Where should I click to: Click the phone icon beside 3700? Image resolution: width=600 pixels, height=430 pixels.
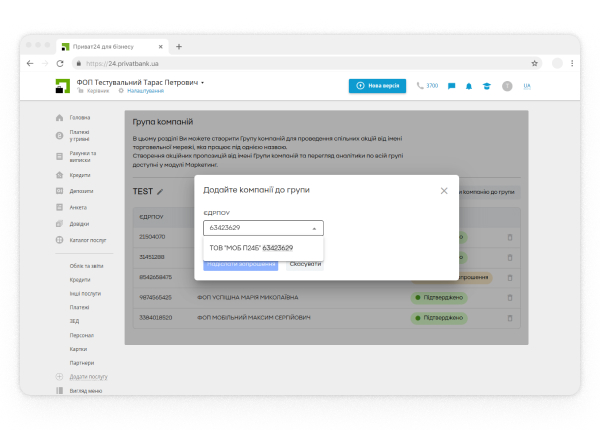click(420, 86)
